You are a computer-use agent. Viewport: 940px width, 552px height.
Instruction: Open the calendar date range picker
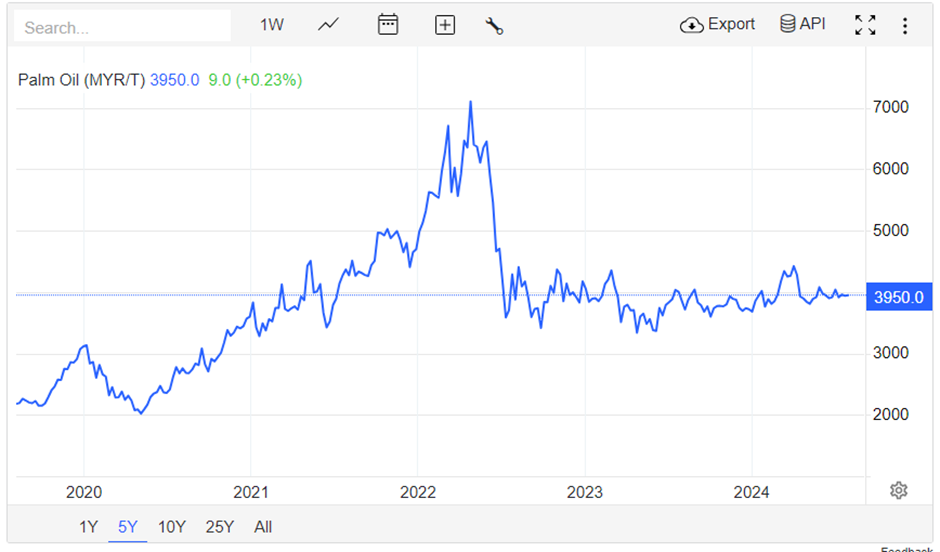[x=388, y=25]
